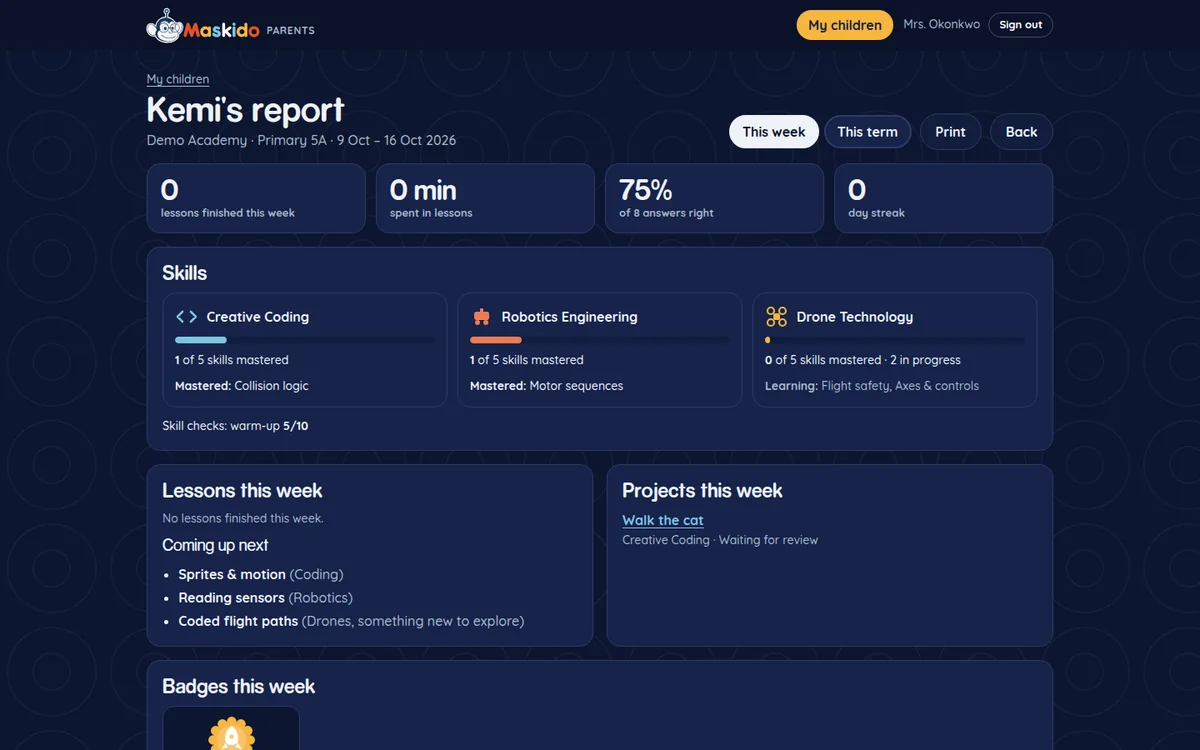Click No lessons finished this week text

(243, 518)
